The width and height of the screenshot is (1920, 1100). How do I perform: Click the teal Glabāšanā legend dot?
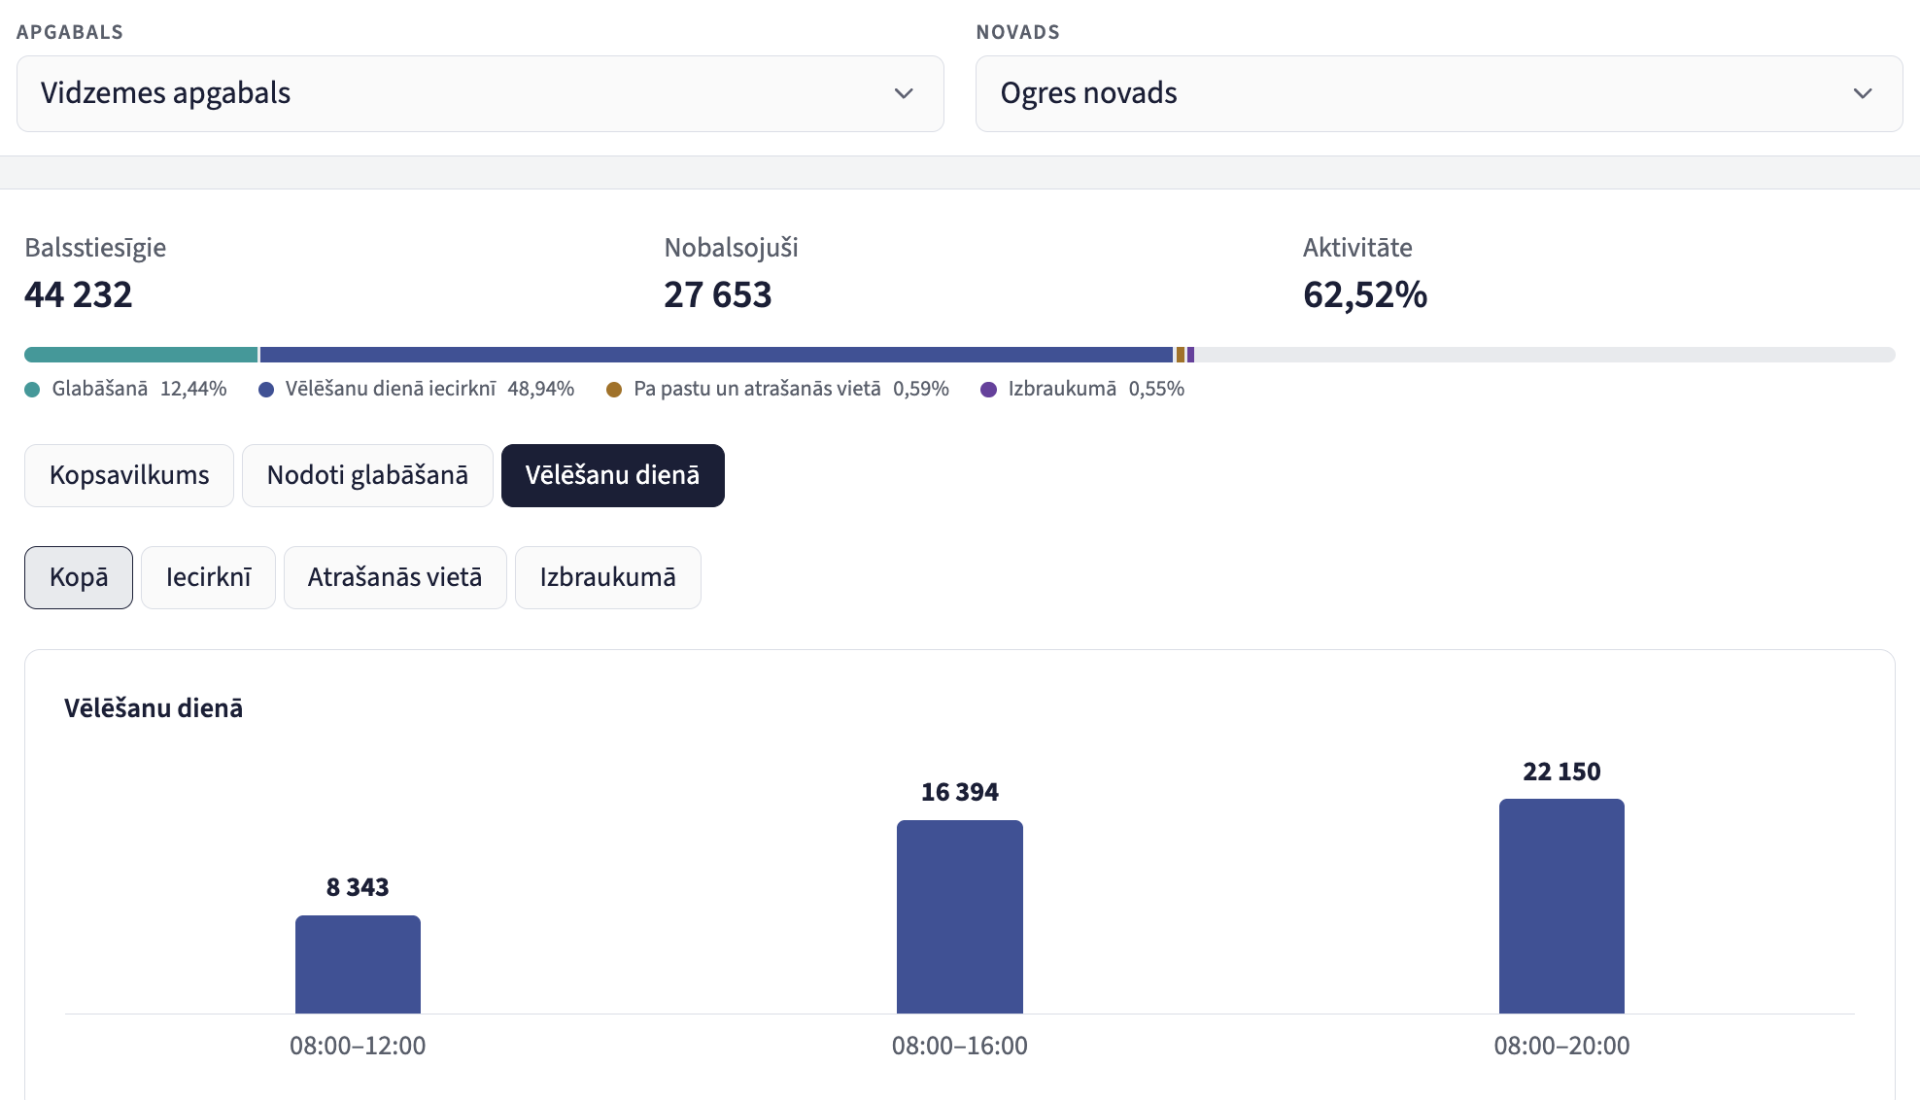[32, 389]
